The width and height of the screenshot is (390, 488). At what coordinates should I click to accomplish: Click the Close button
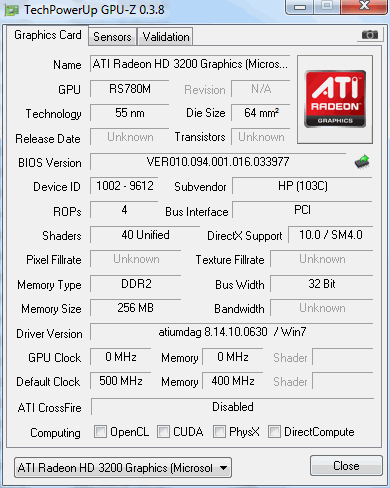pyautogui.click(x=346, y=466)
